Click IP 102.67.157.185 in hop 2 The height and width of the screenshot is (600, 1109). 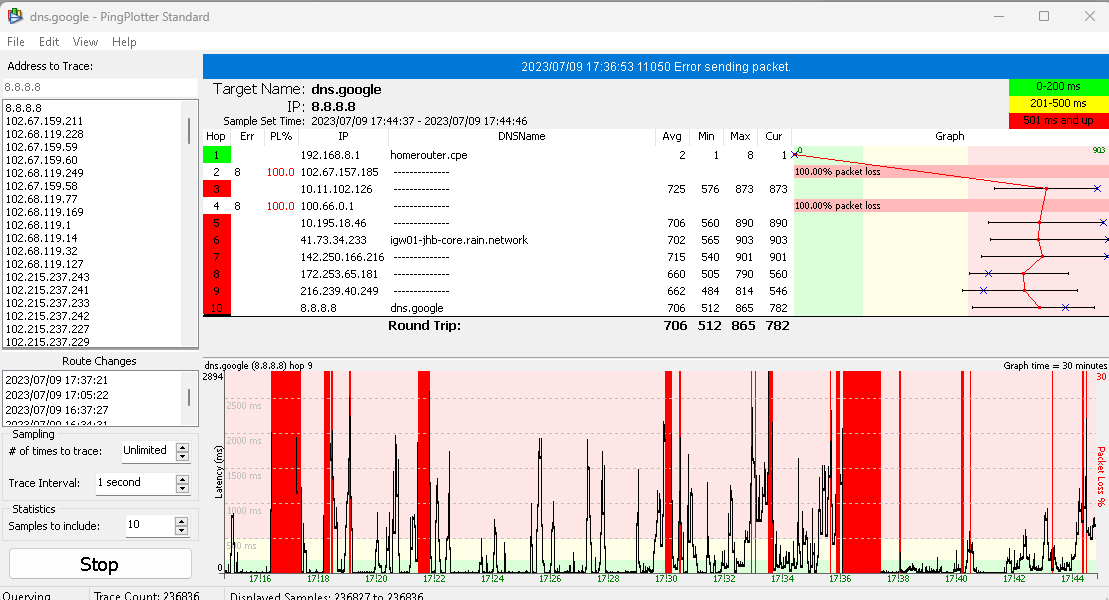(339, 172)
